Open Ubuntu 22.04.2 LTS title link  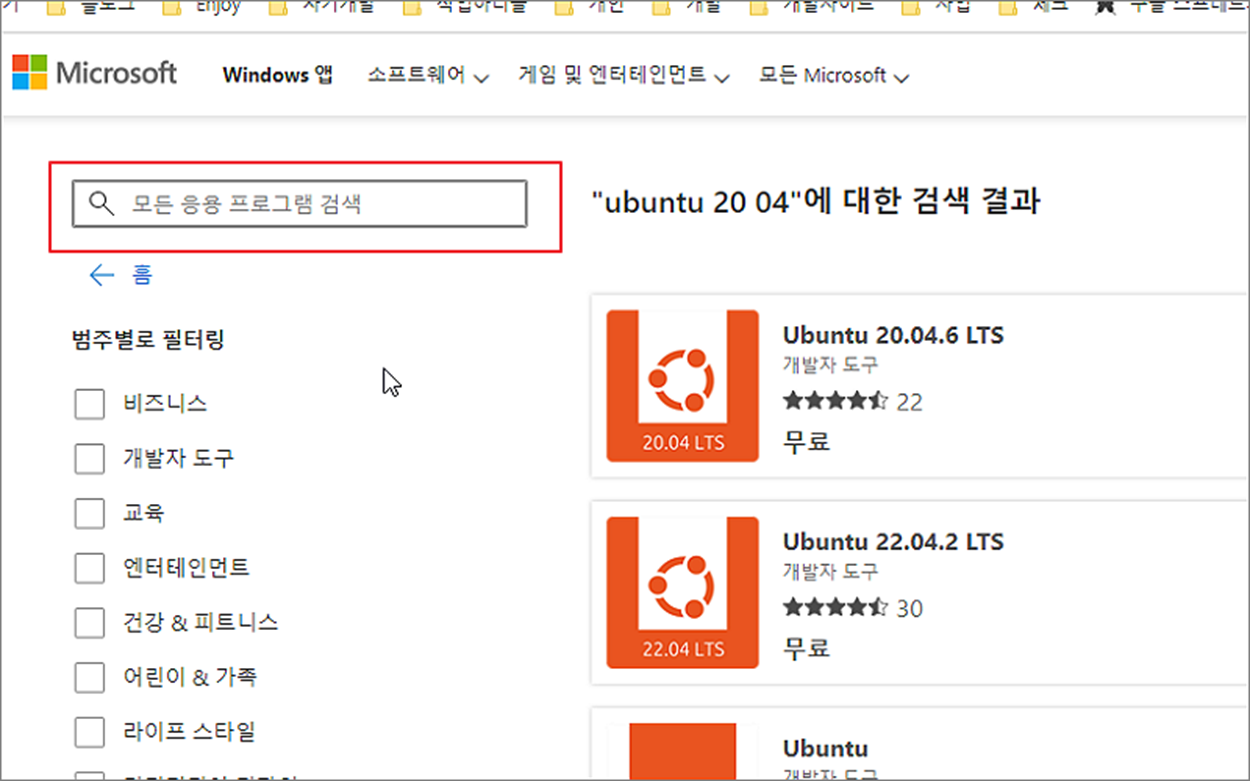893,541
